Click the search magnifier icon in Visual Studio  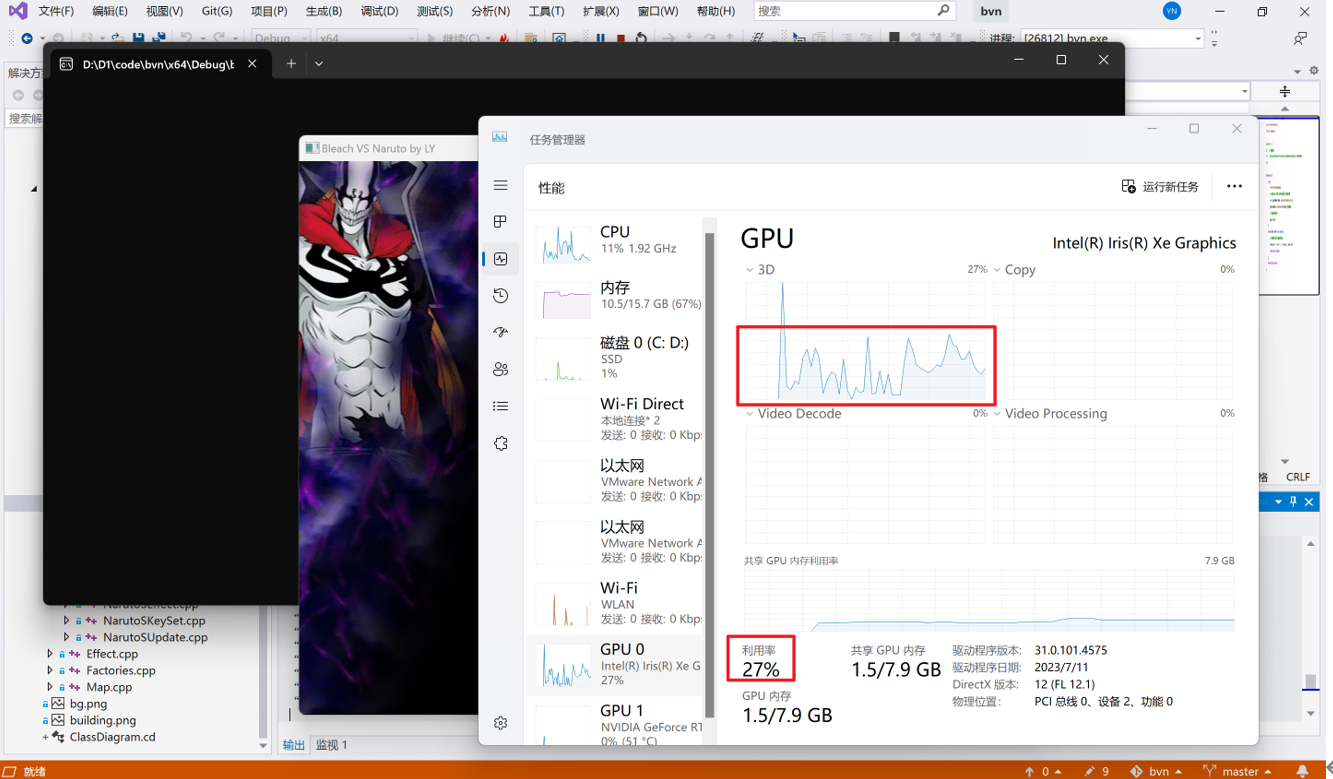(x=943, y=11)
